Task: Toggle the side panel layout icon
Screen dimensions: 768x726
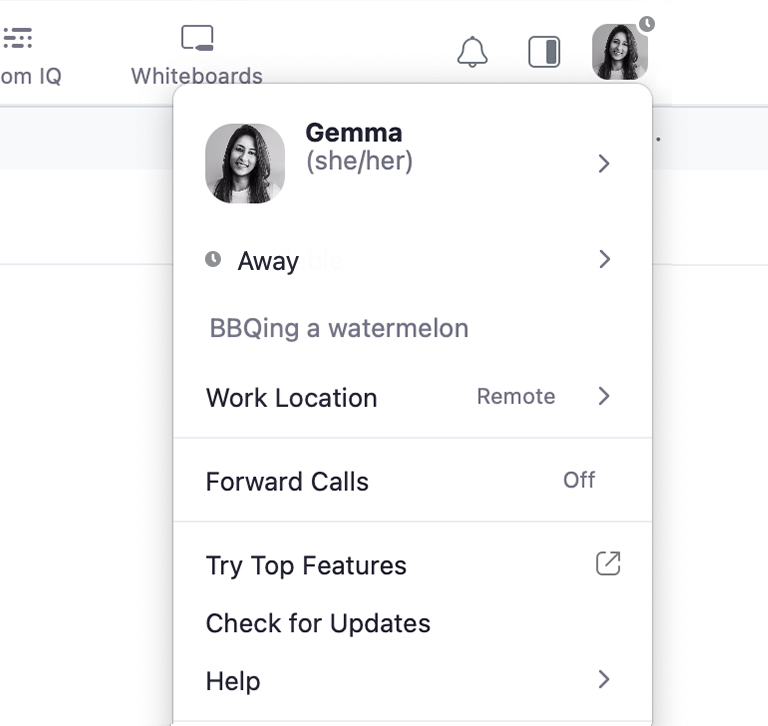Action: coord(544,51)
